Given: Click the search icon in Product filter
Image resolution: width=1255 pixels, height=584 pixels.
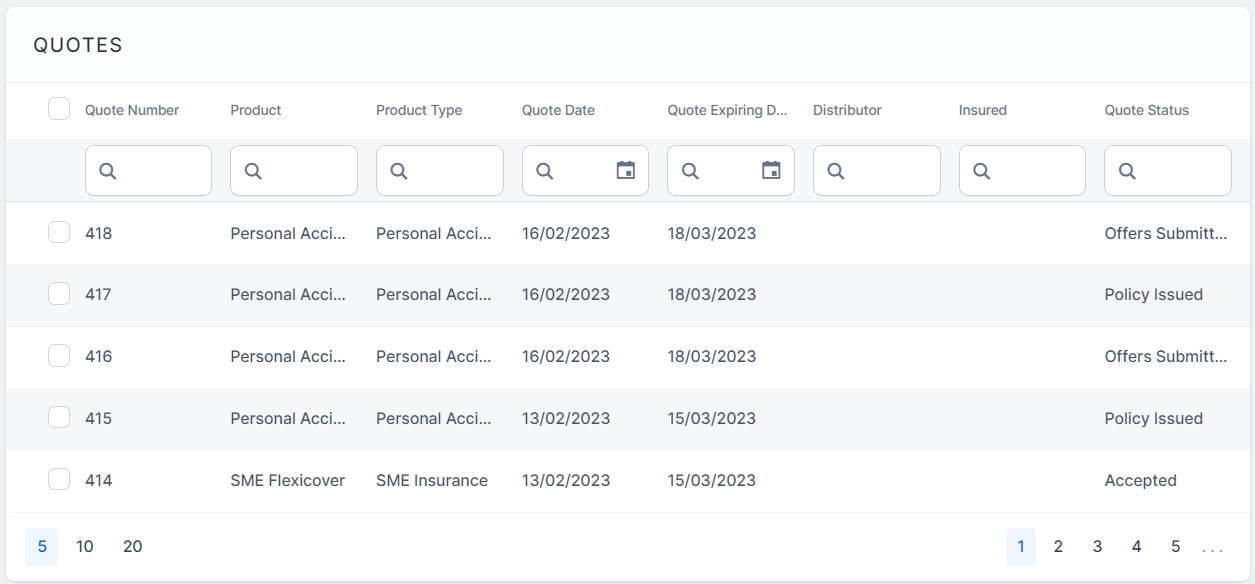Looking at the screenshot, I should (253, 171).
